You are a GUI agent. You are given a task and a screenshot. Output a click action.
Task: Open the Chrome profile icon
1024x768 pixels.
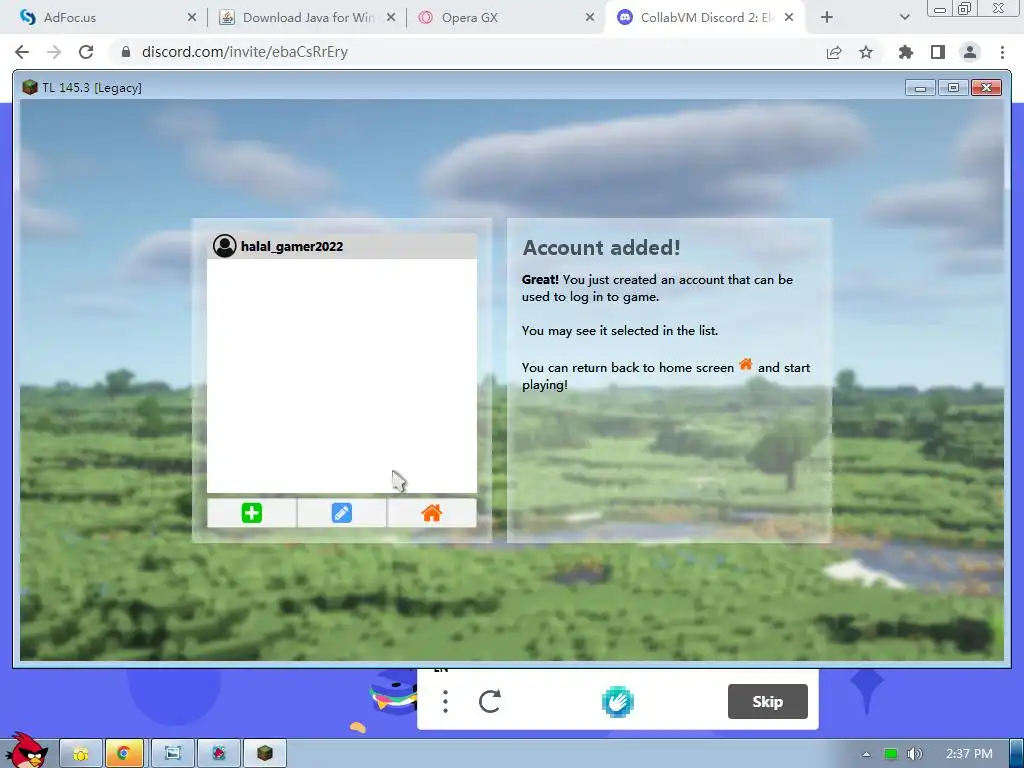(x=970, y=52)
